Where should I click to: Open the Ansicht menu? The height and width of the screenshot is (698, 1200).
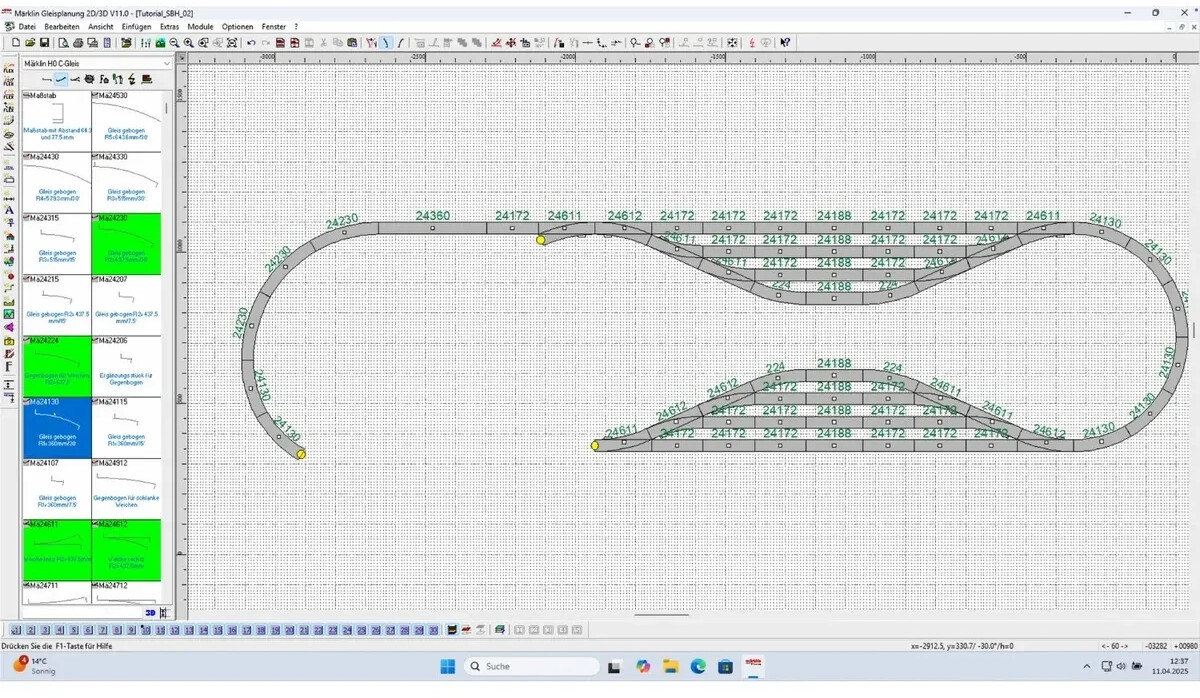(x=100, y=26)
